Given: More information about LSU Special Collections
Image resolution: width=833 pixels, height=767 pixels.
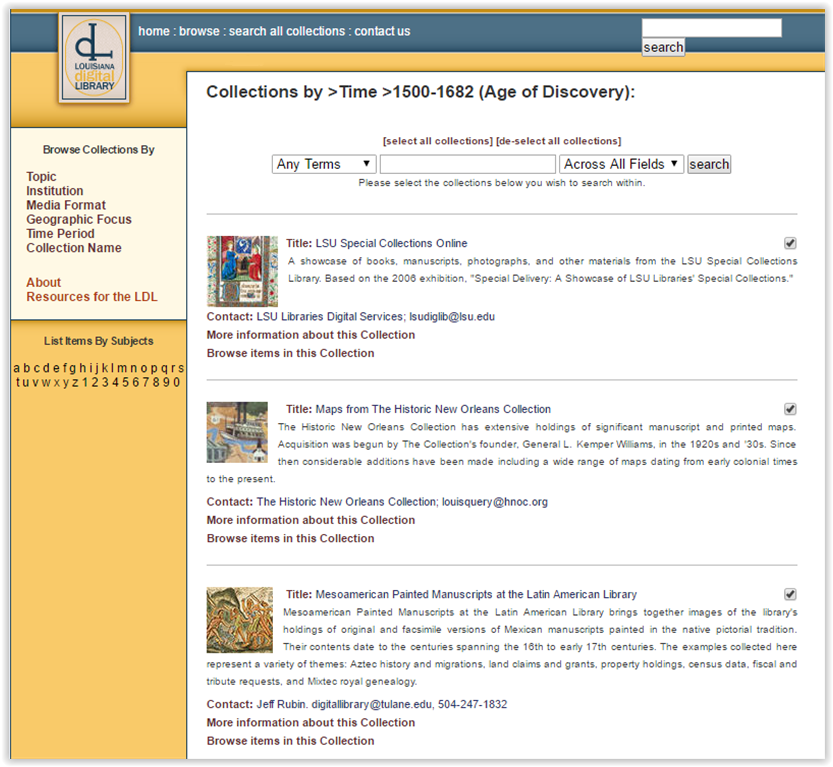Looking at the screenshot, I should tap(311, 335).
